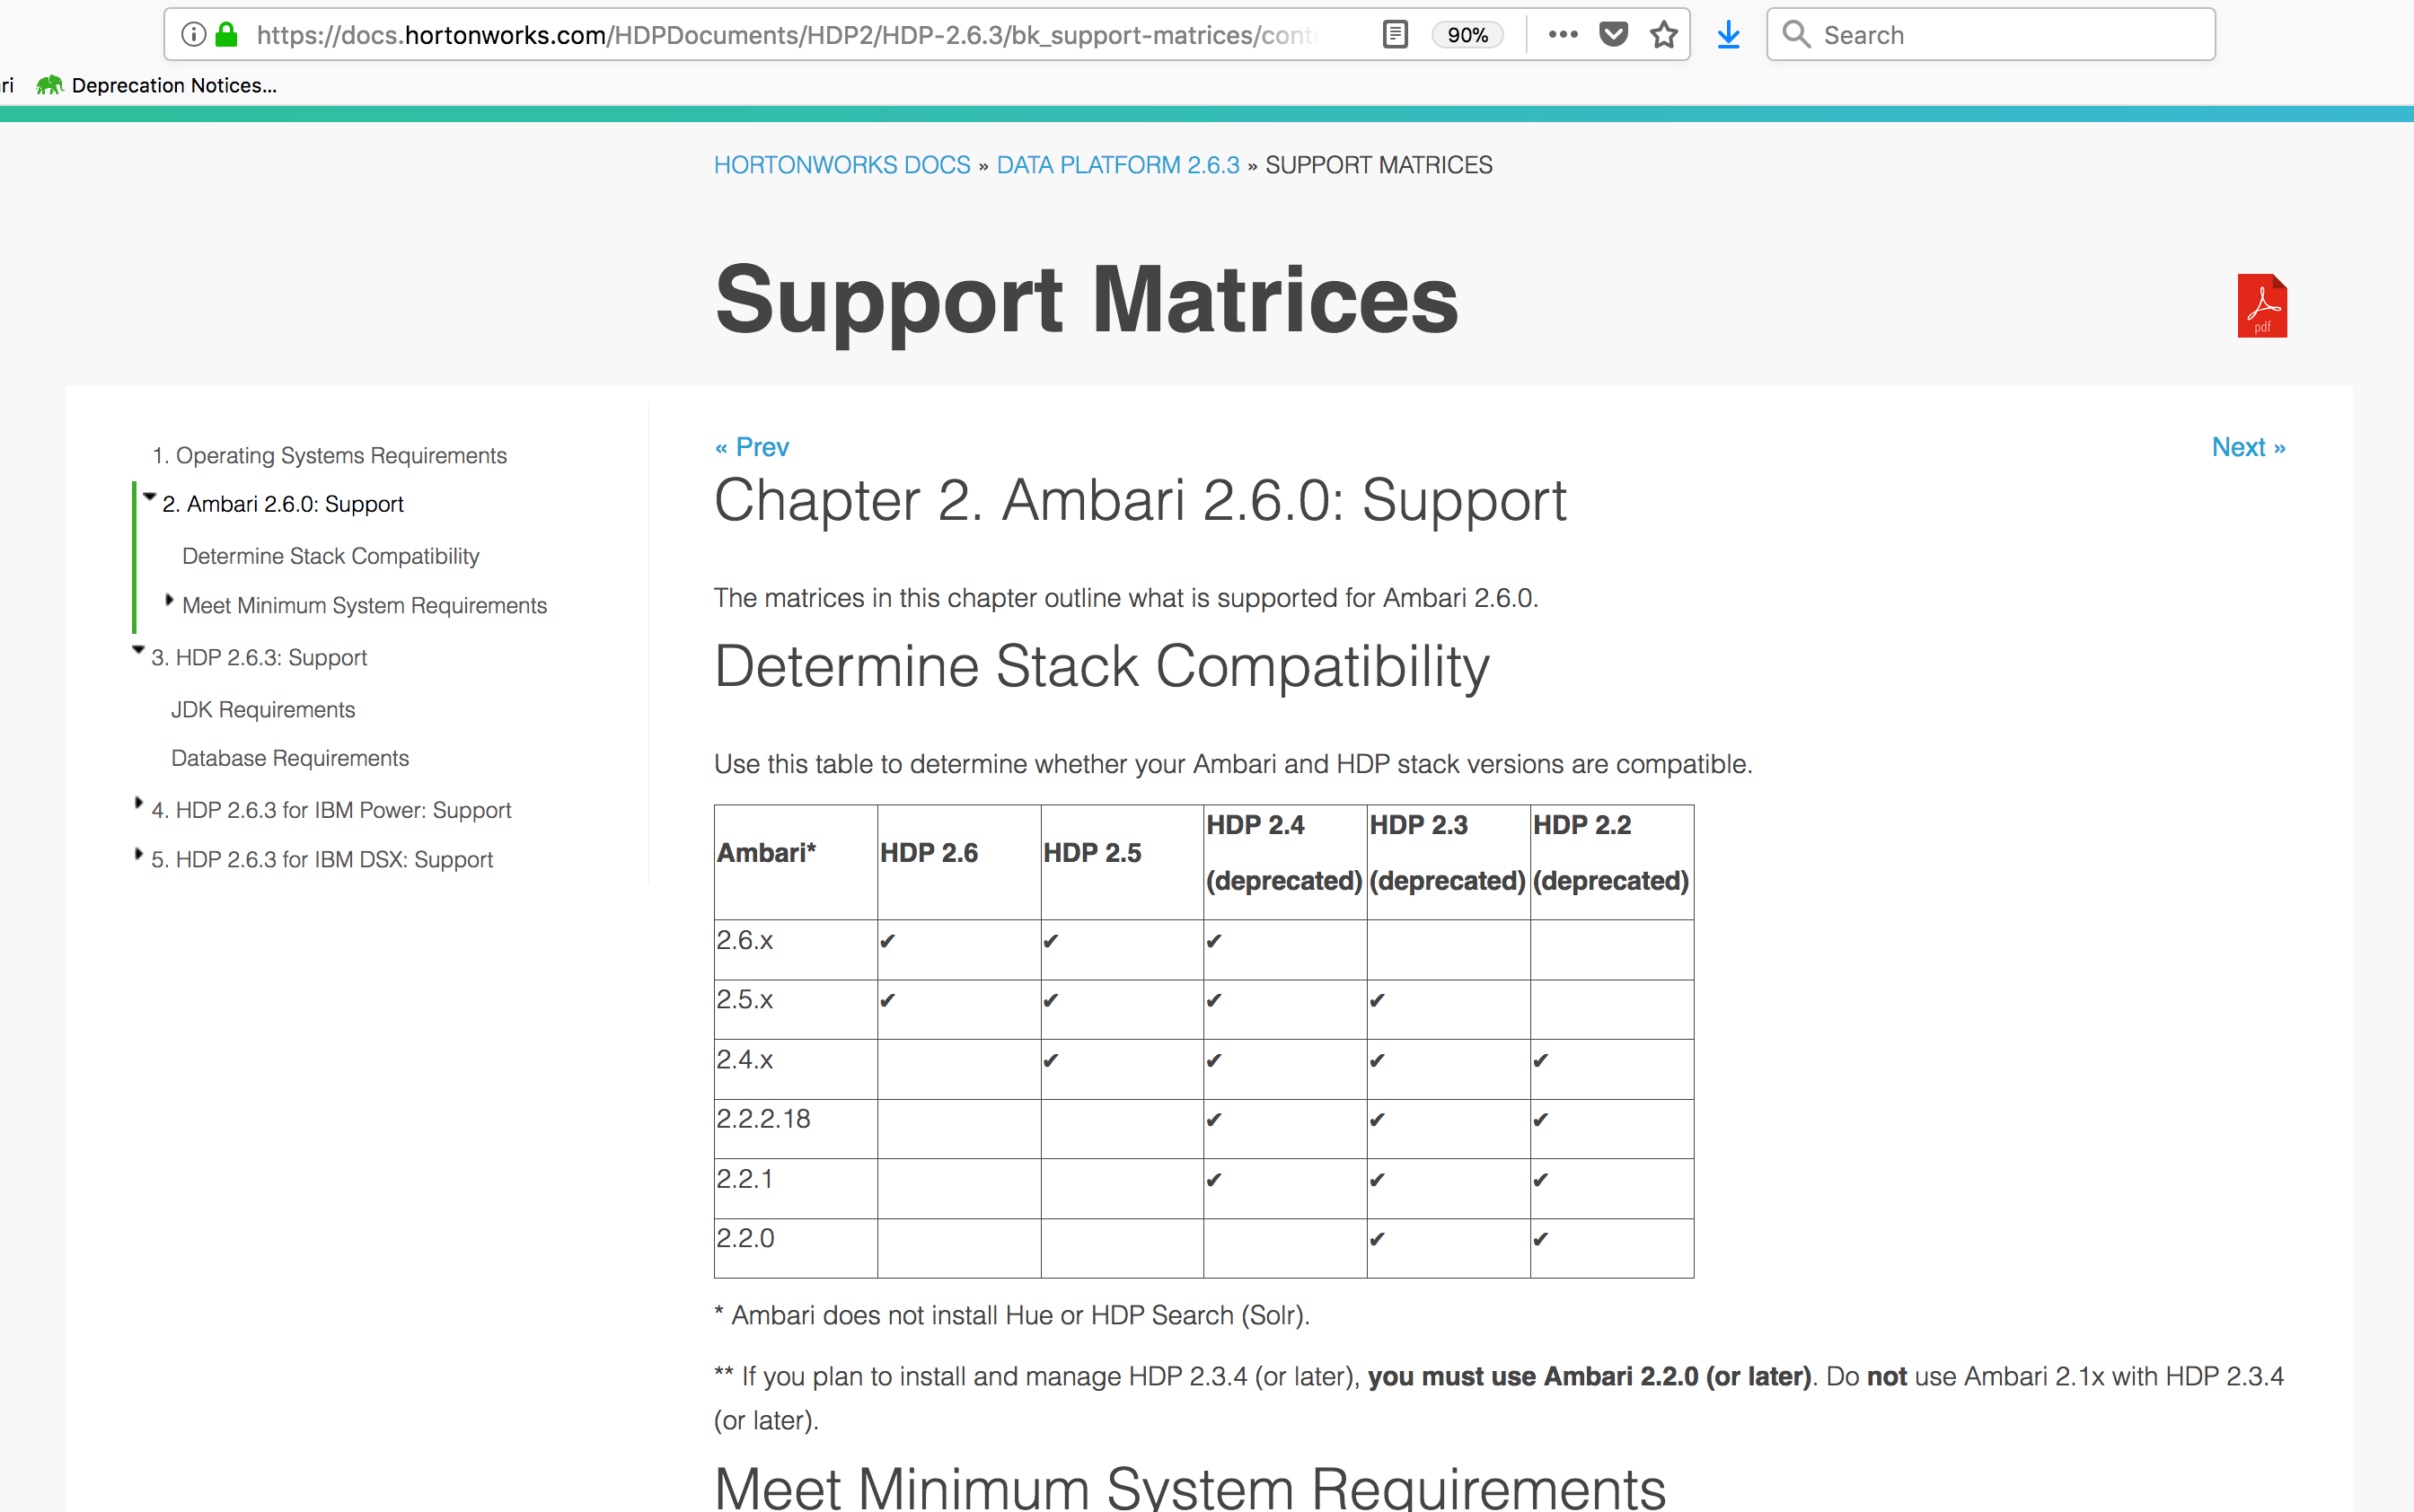Image resolution: width=2414 pixels, height=1512 pixels.
Task: Go to Prev page link
Action: tap(752, 447)
